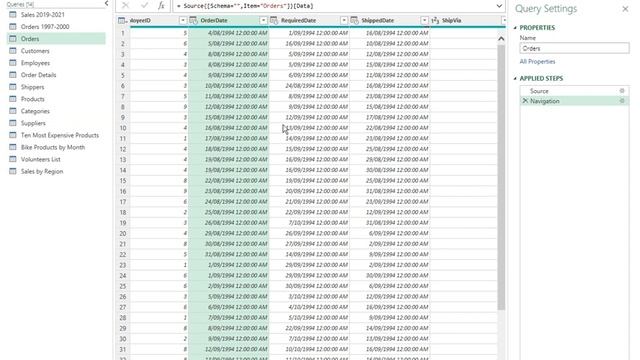Change the RequiredDate data type icon
This screenshot has width=640, height=360.
(x=274, y=20)
